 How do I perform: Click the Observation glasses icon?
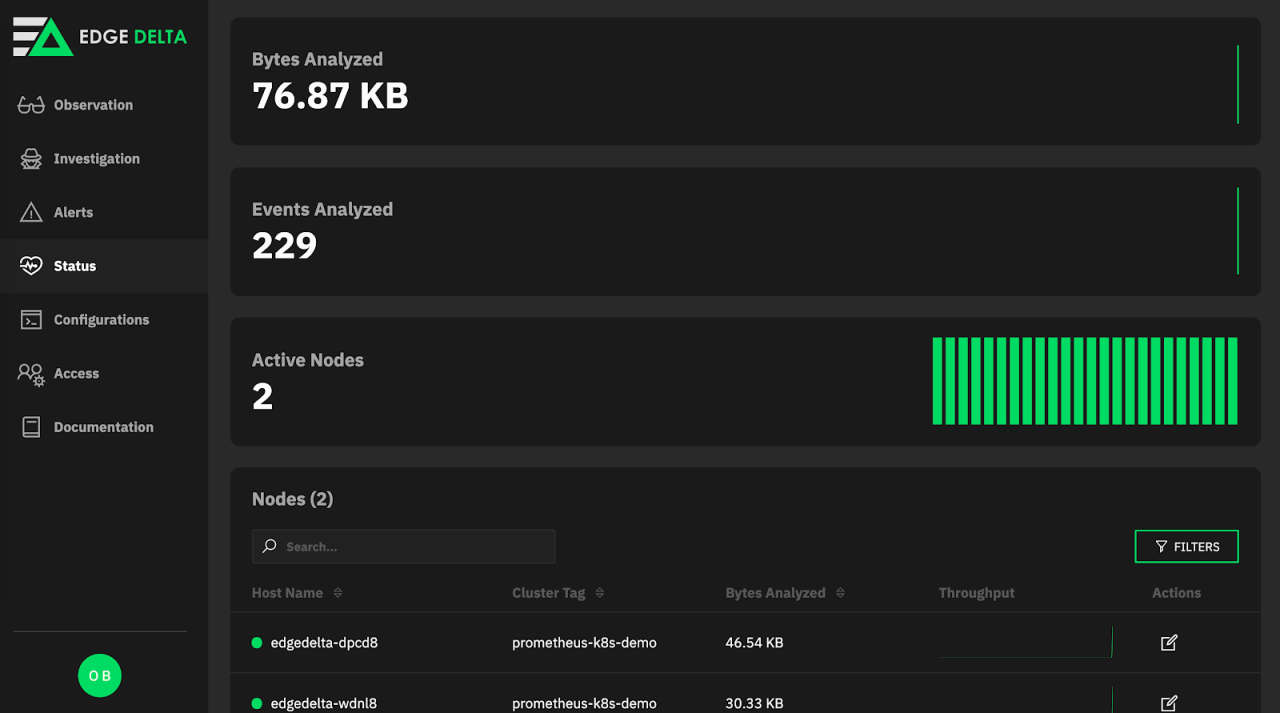31,105
